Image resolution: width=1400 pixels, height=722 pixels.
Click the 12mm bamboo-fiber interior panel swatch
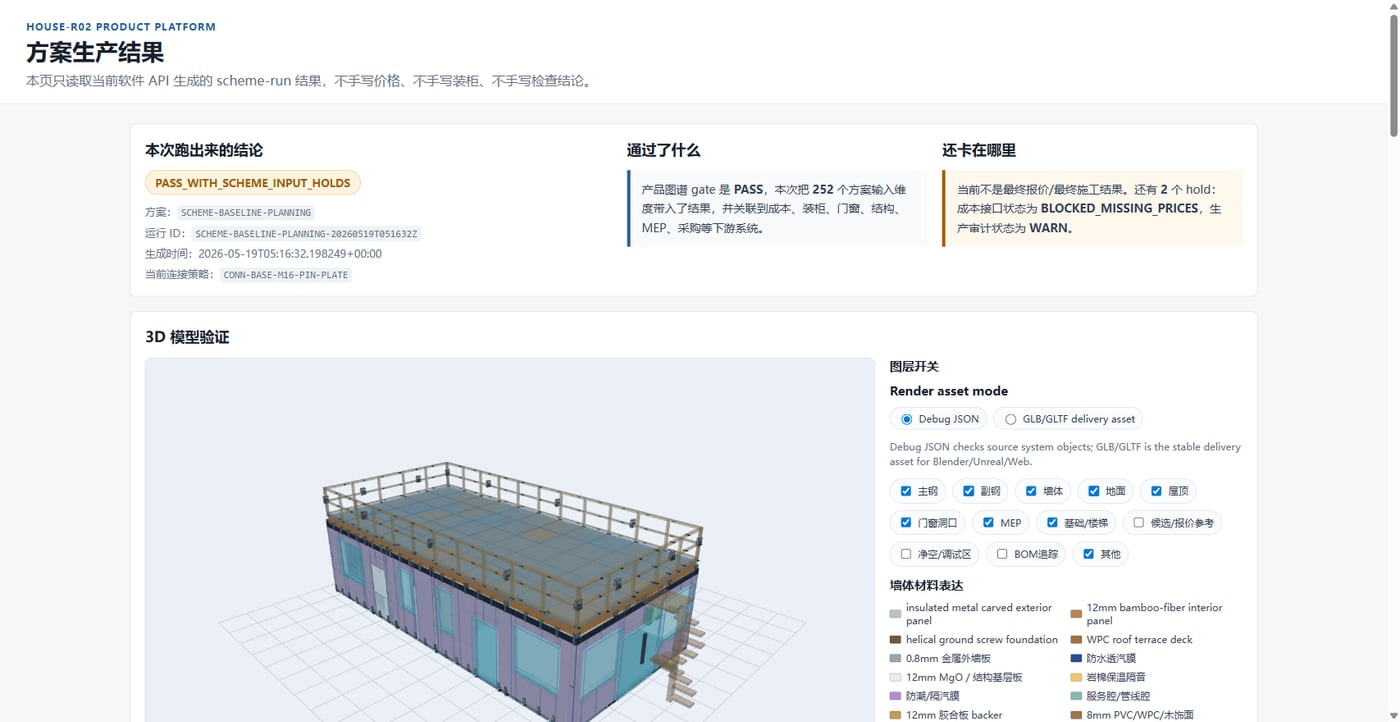1076,614
